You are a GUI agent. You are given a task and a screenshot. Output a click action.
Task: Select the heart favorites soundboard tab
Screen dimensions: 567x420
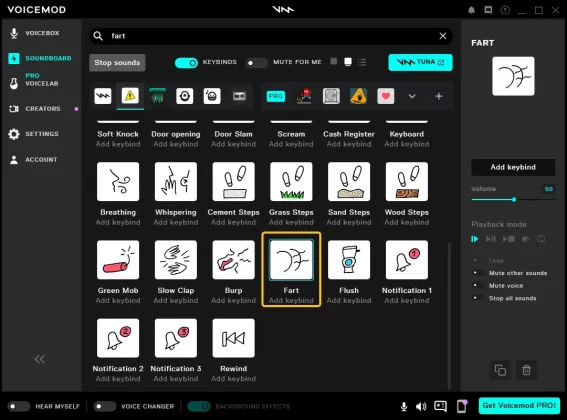[x=386, y=96]
